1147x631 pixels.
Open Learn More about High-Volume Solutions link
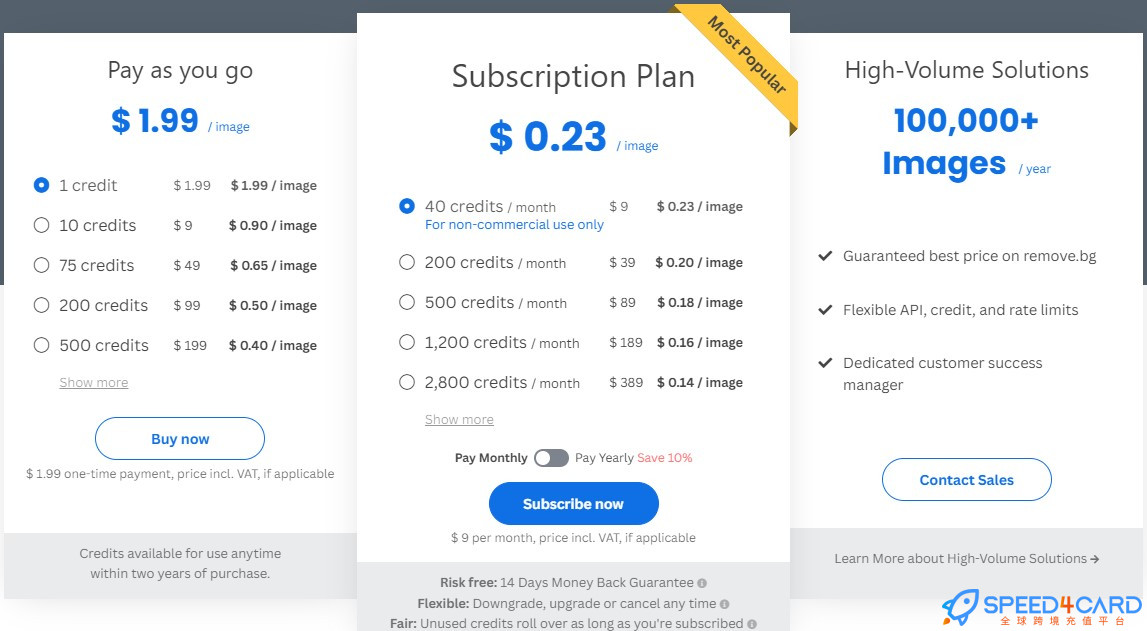(966, 559)
